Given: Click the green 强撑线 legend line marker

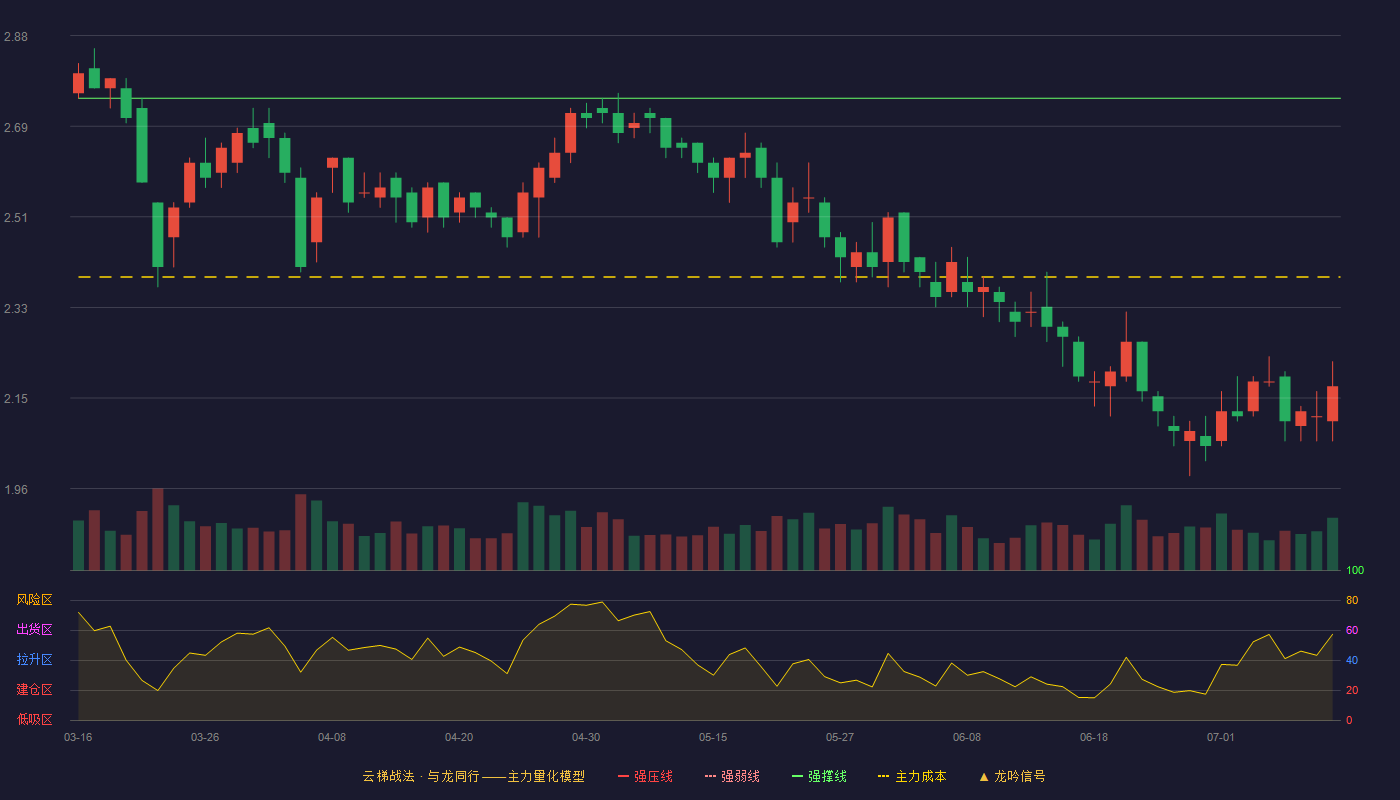Looking at the screenshot, I should (x=797, y=776).
